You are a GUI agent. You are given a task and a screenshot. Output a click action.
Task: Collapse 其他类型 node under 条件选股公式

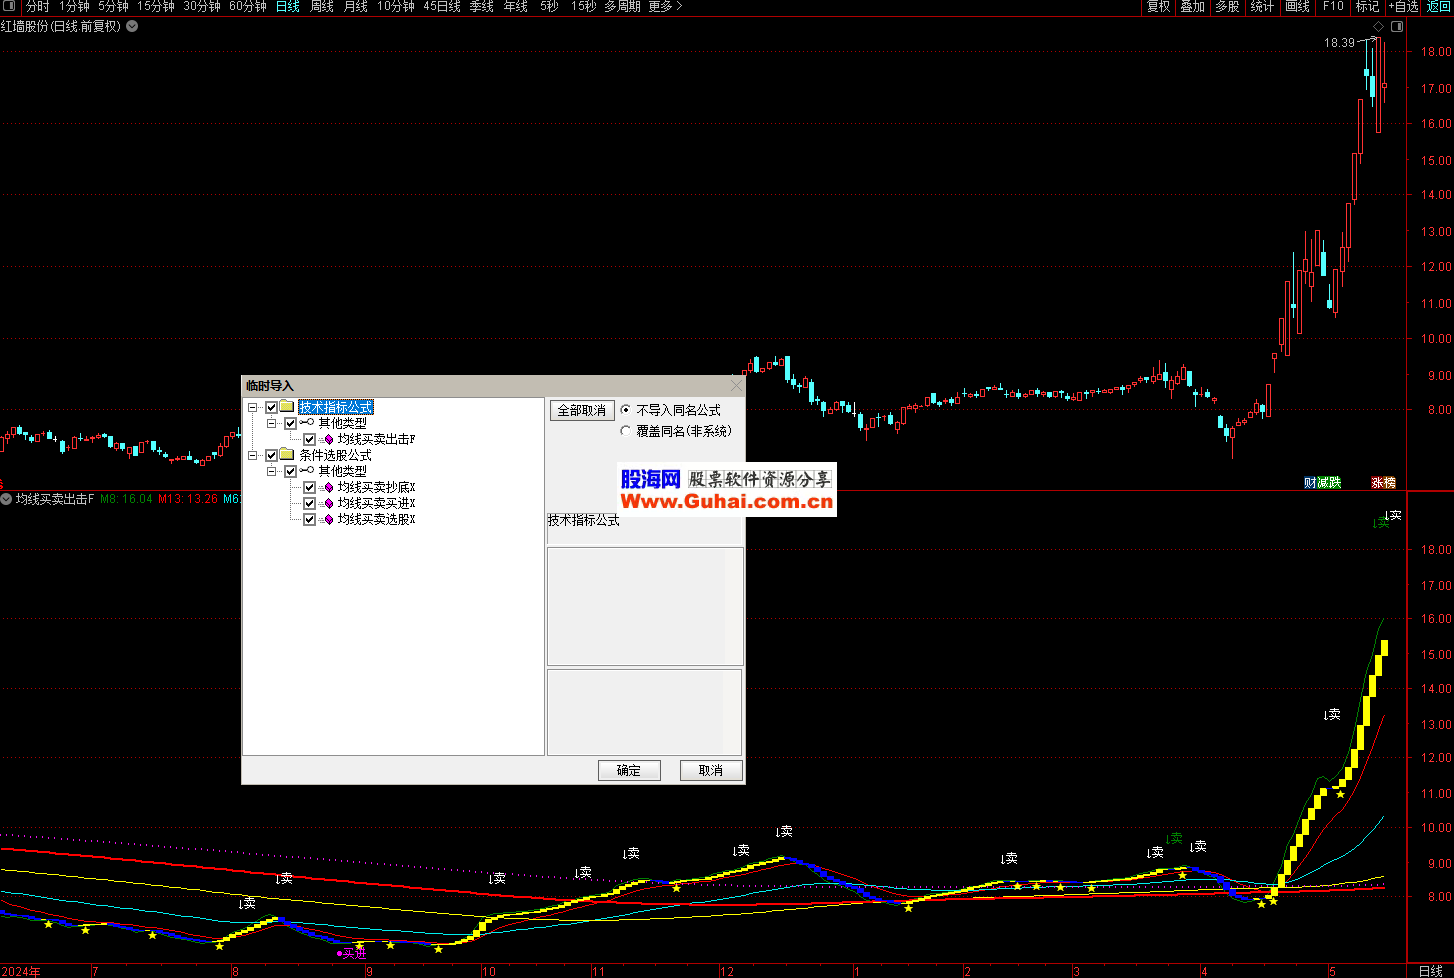click(272, 471)
